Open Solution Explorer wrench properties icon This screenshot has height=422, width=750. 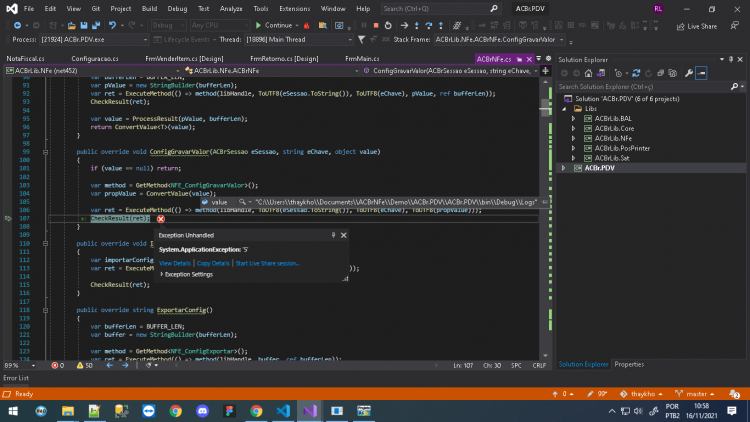[688, 73]
